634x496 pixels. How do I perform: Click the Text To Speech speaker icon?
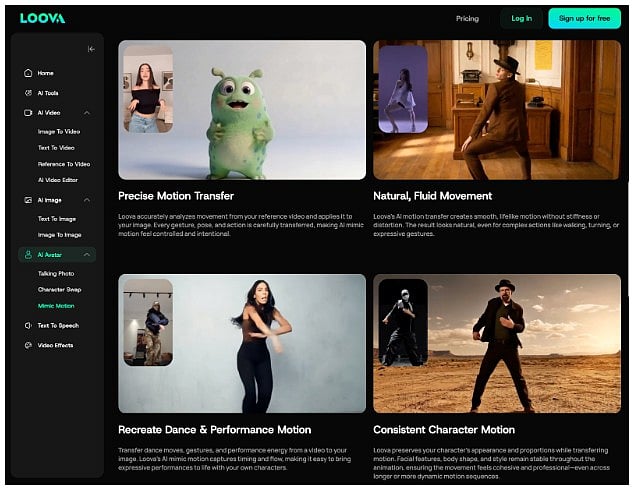pos(28,325)
